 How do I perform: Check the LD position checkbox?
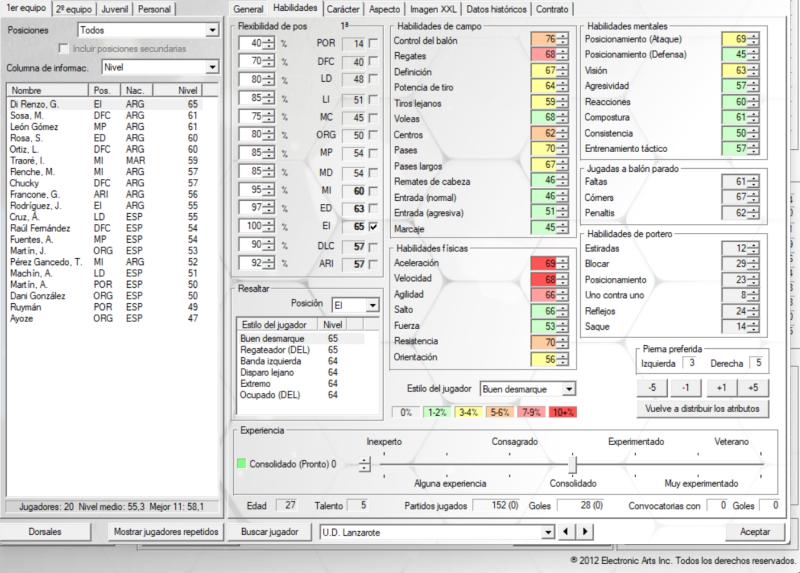point(373,79)
